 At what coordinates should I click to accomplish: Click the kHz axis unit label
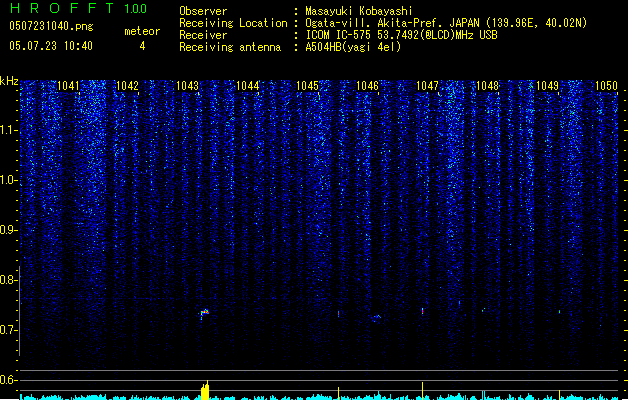coord(9,81)
